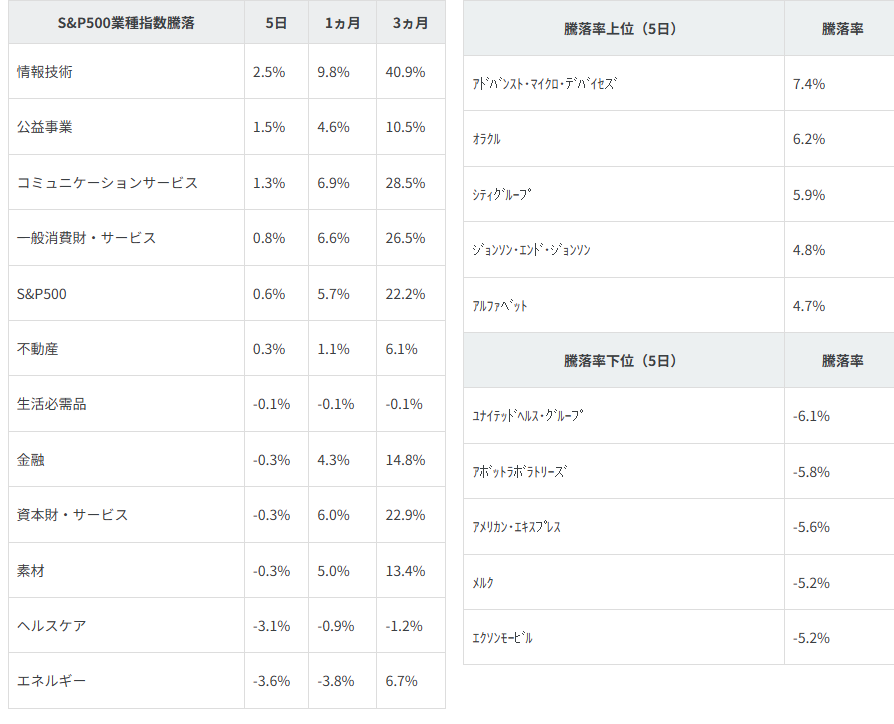The height and width of the screenshot is (724, 894).
Task: Select the 一般消費財・サービス row label
Action: coord(87,238)
